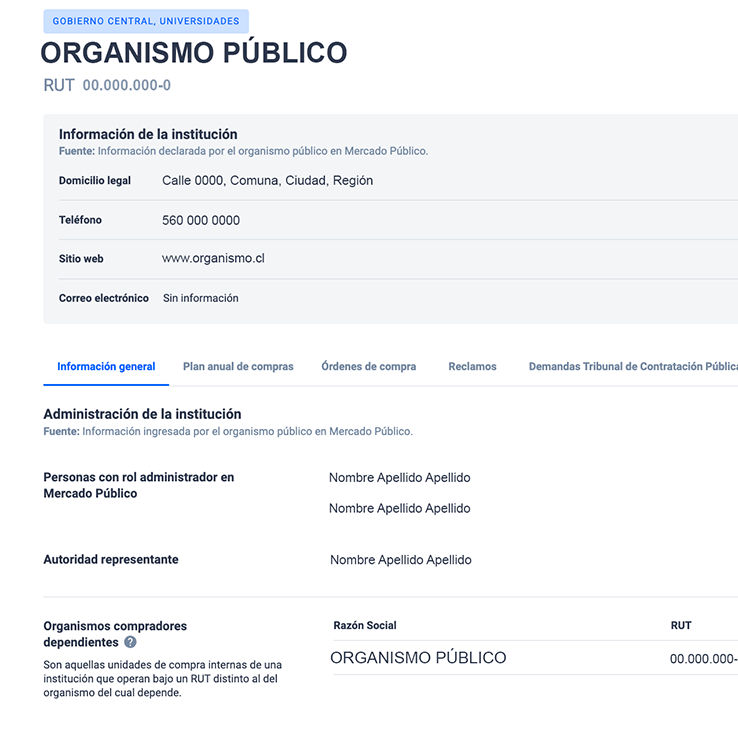Select the first administrator Nombre Apellido Apellido
738x738 pixels.
tap(400, 478)
